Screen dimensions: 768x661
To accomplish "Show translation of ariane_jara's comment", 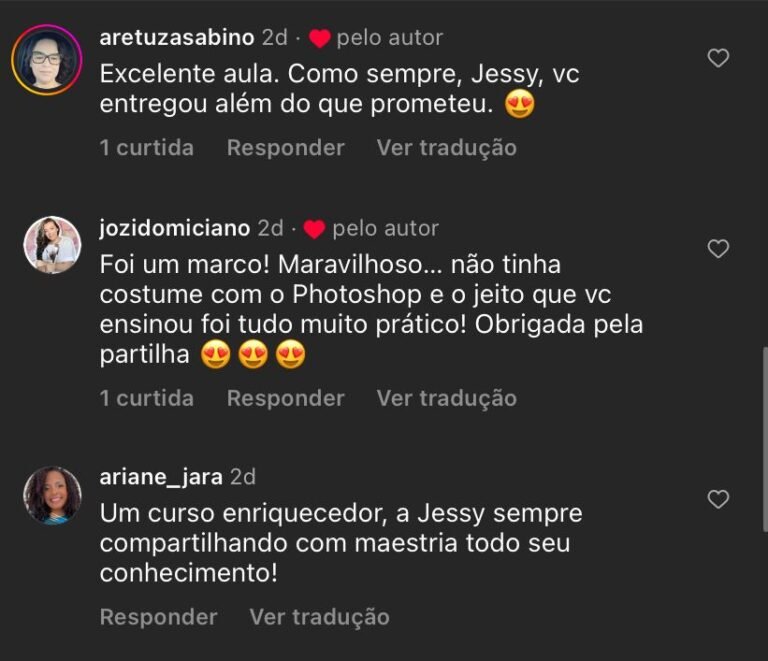I will click(319, 617).
